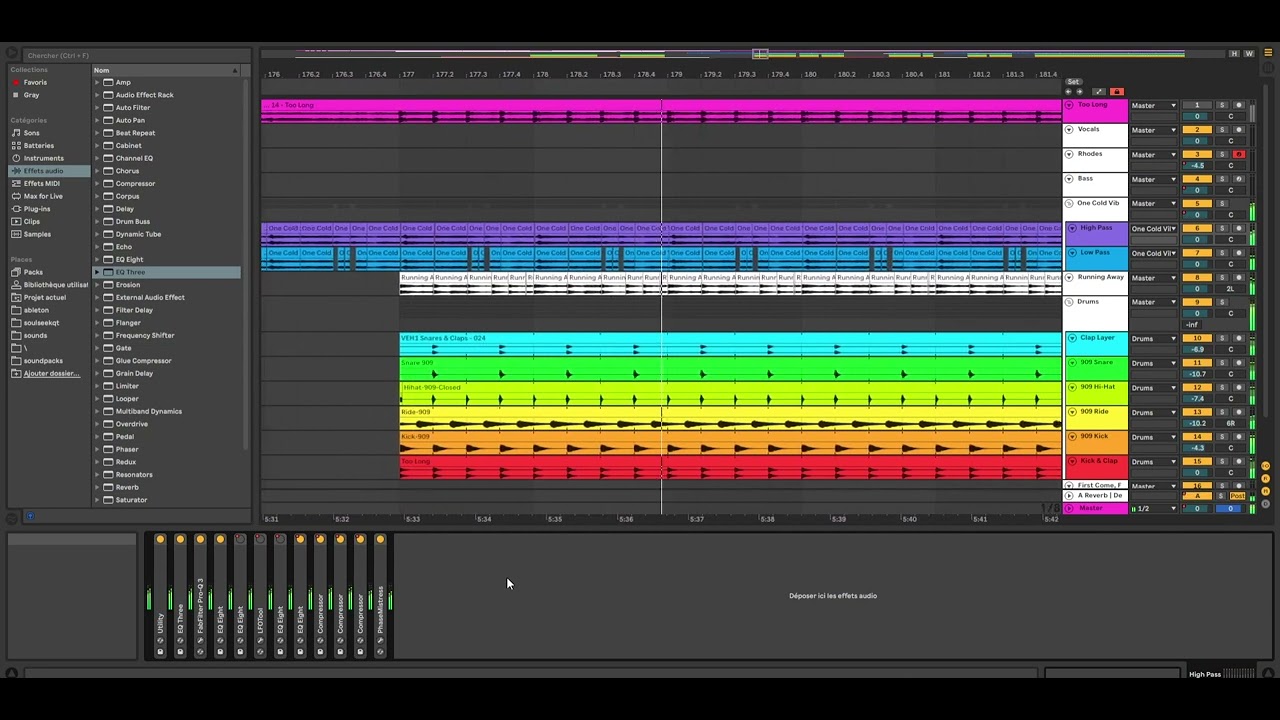The width and height of the screenshot is (1280, 720).
Task: Adjust the Rhodes volume value -4.5
Action: [1197, 165]
